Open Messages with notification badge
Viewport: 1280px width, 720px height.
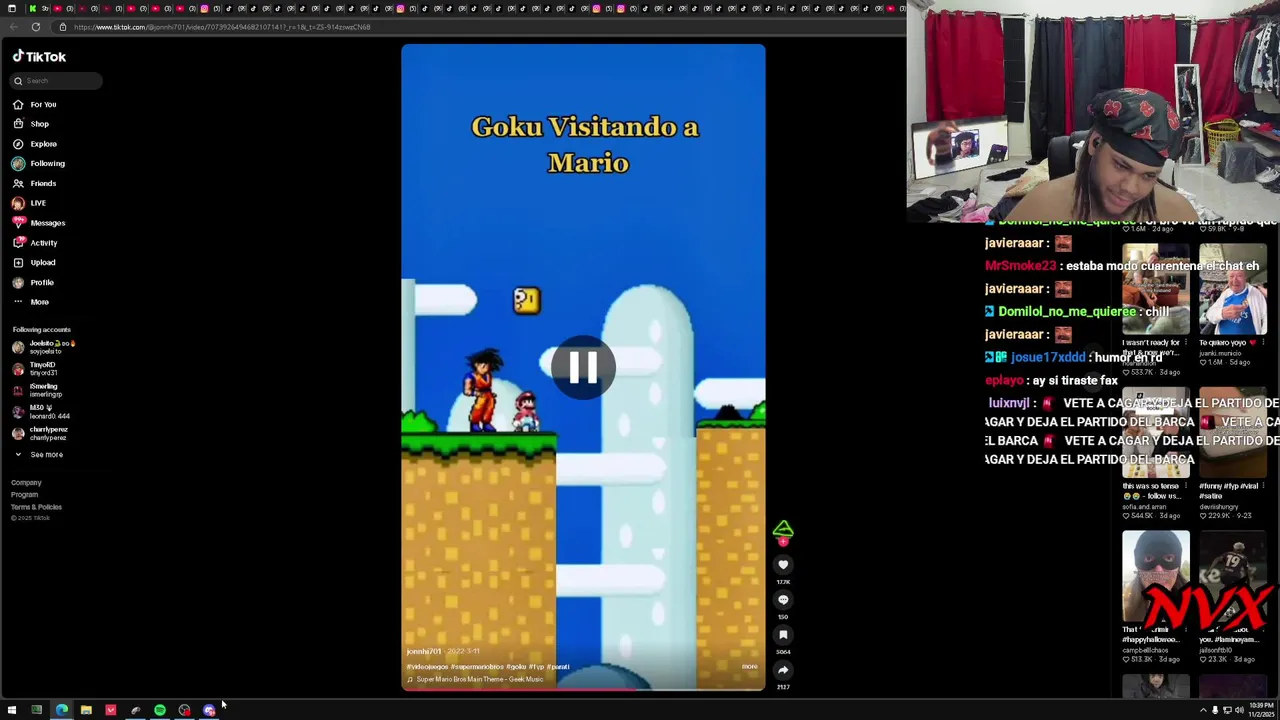pyautogui.click(x=38, y=223)
